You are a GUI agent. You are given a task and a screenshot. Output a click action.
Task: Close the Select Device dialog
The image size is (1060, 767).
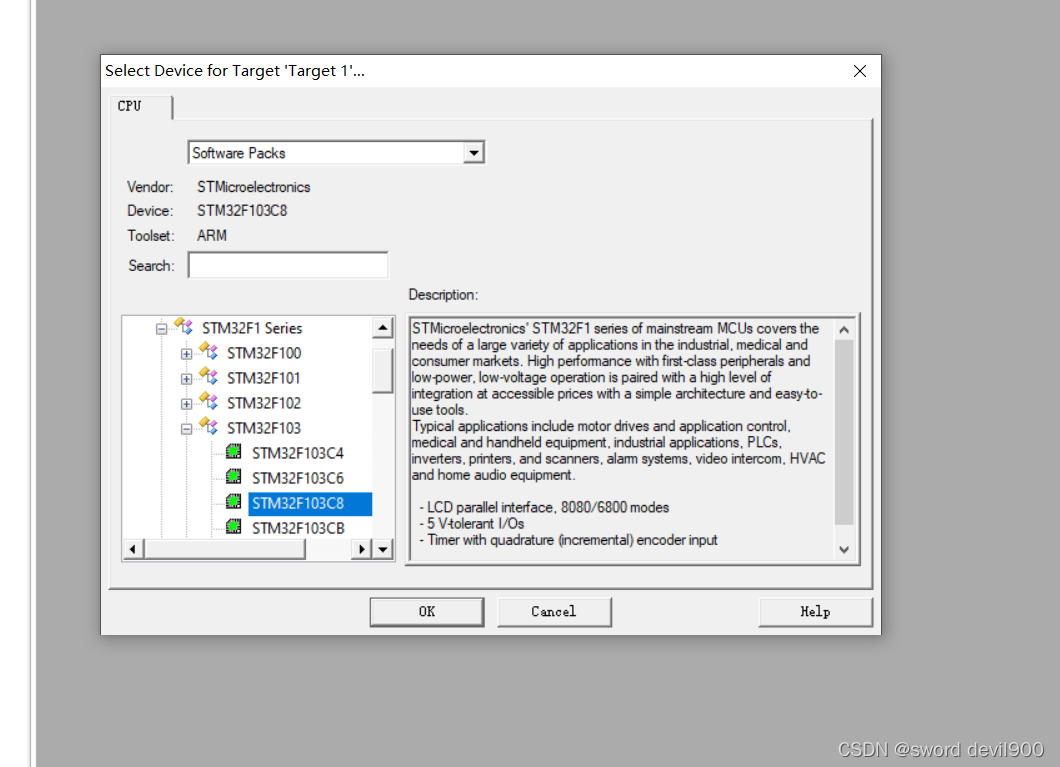pos(860,71)
